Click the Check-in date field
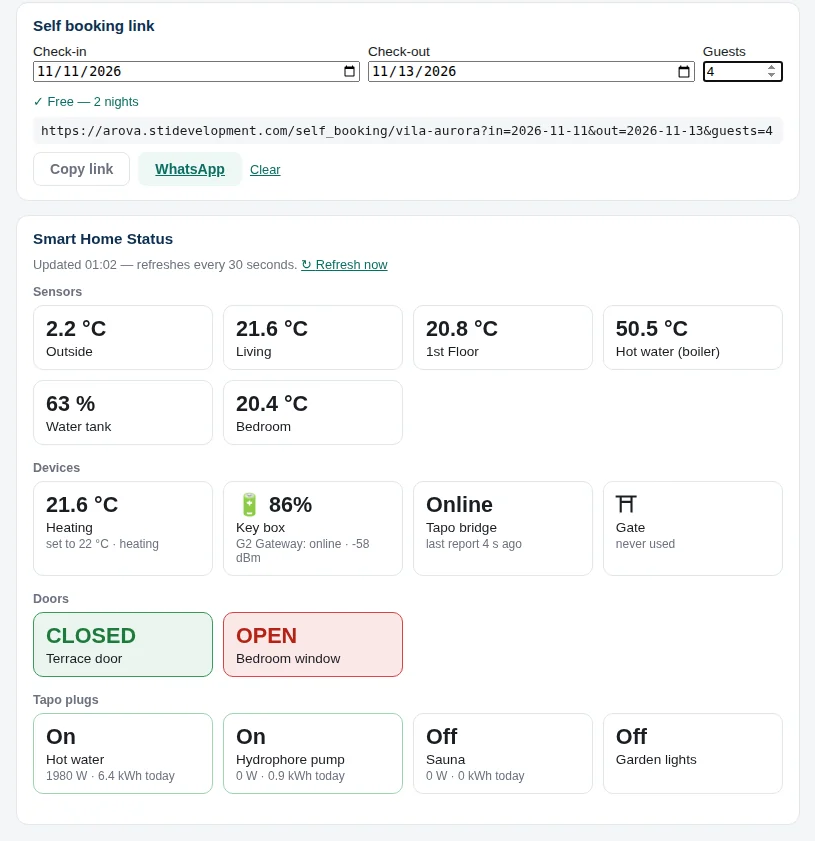The image size is (815, 841). click(196, 71)
